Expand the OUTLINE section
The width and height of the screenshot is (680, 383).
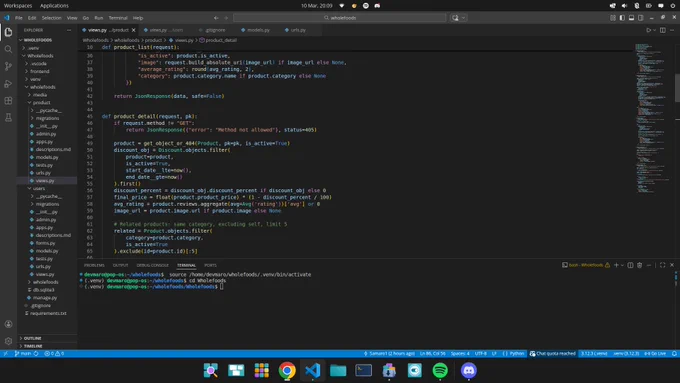33,338
